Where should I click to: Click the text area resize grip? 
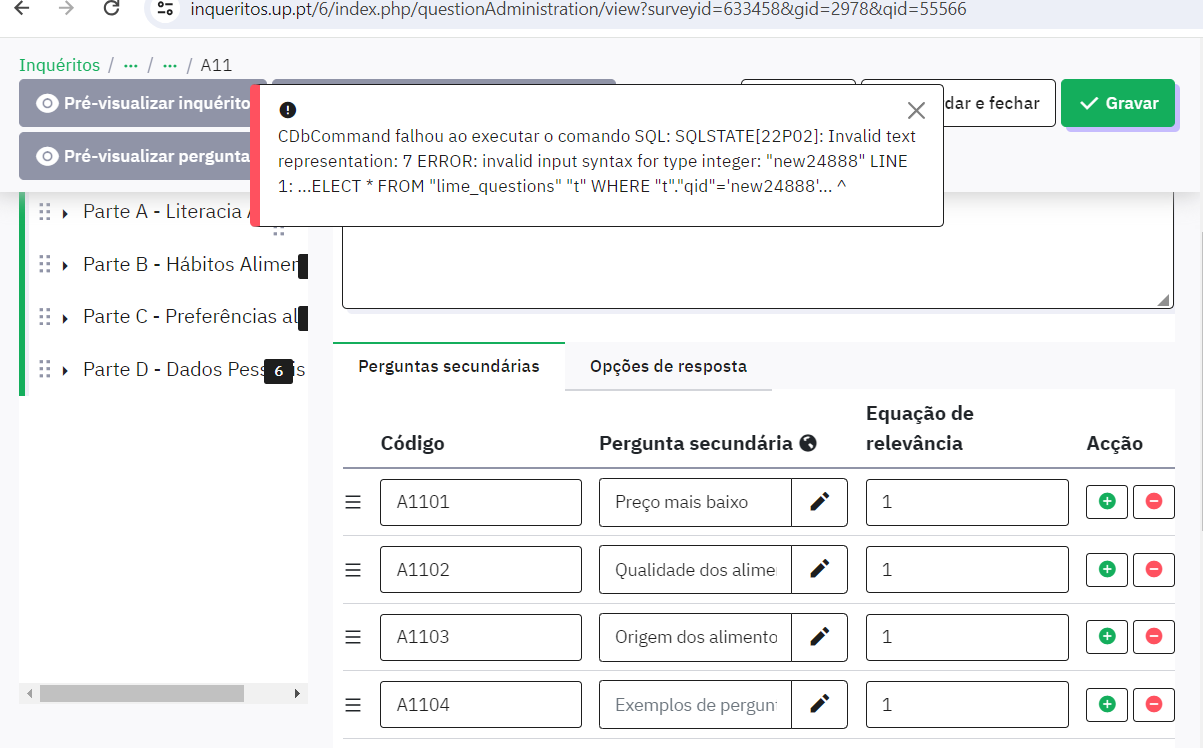[x=1163, y=299]
